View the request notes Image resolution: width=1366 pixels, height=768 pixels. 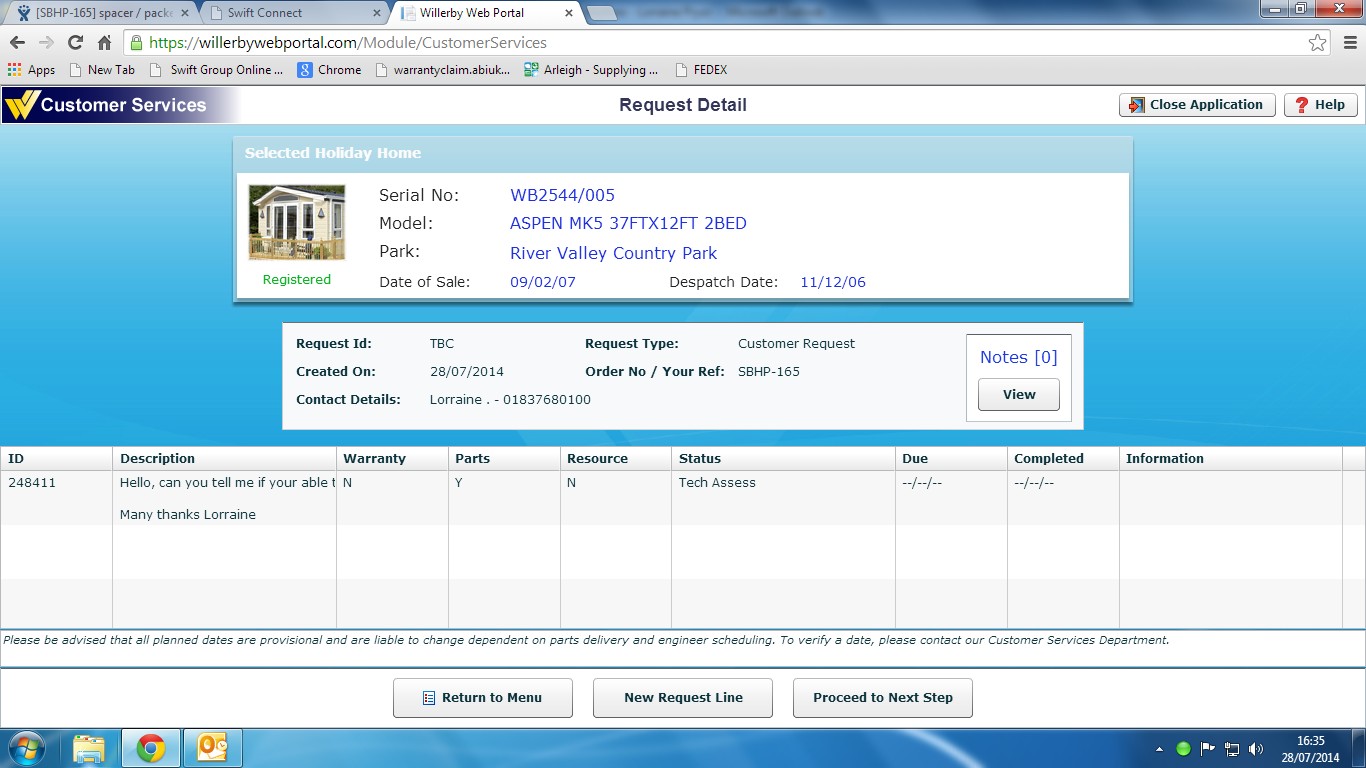1019,394
